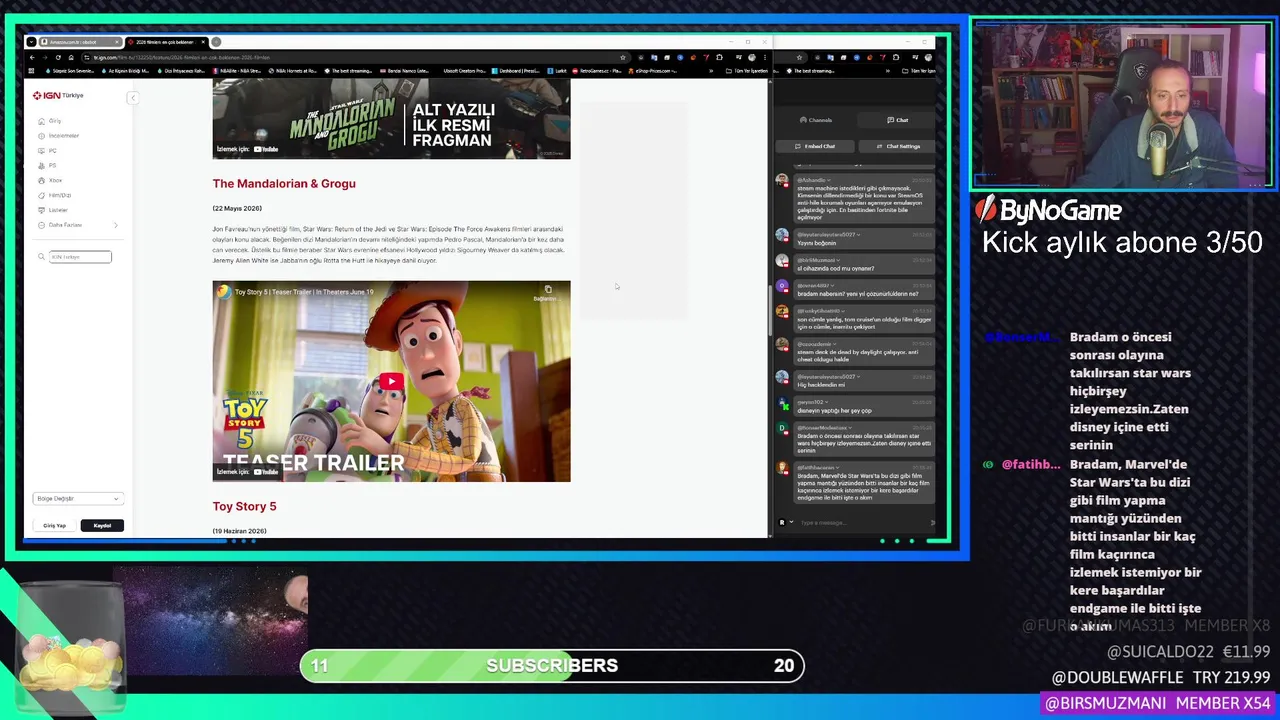This screenshot has height=720, width=1280.
Task: Bookmark this page with the star icon
Action: coord(623,57)
